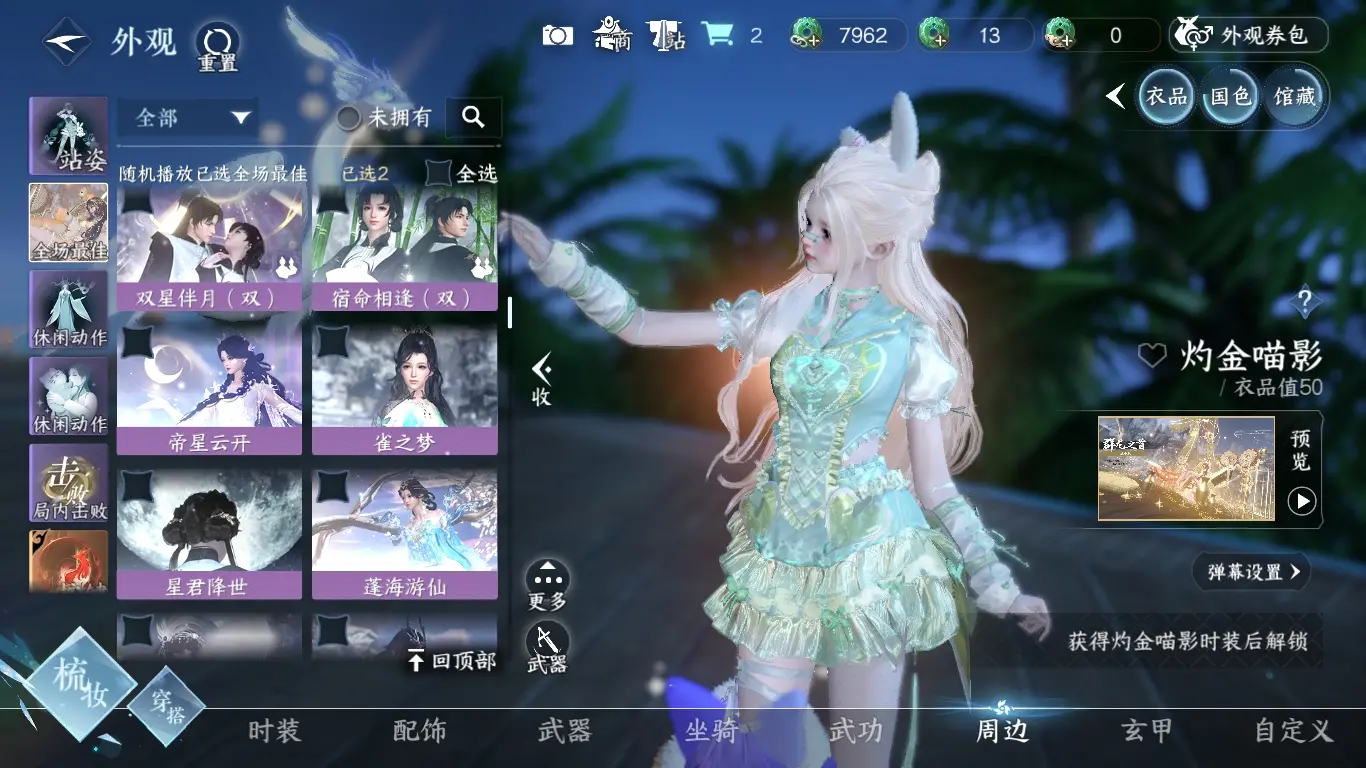The height and width of the screenshot is (768, 1366).
Task: Select the 局内击败 category
Action: [69, 484]
